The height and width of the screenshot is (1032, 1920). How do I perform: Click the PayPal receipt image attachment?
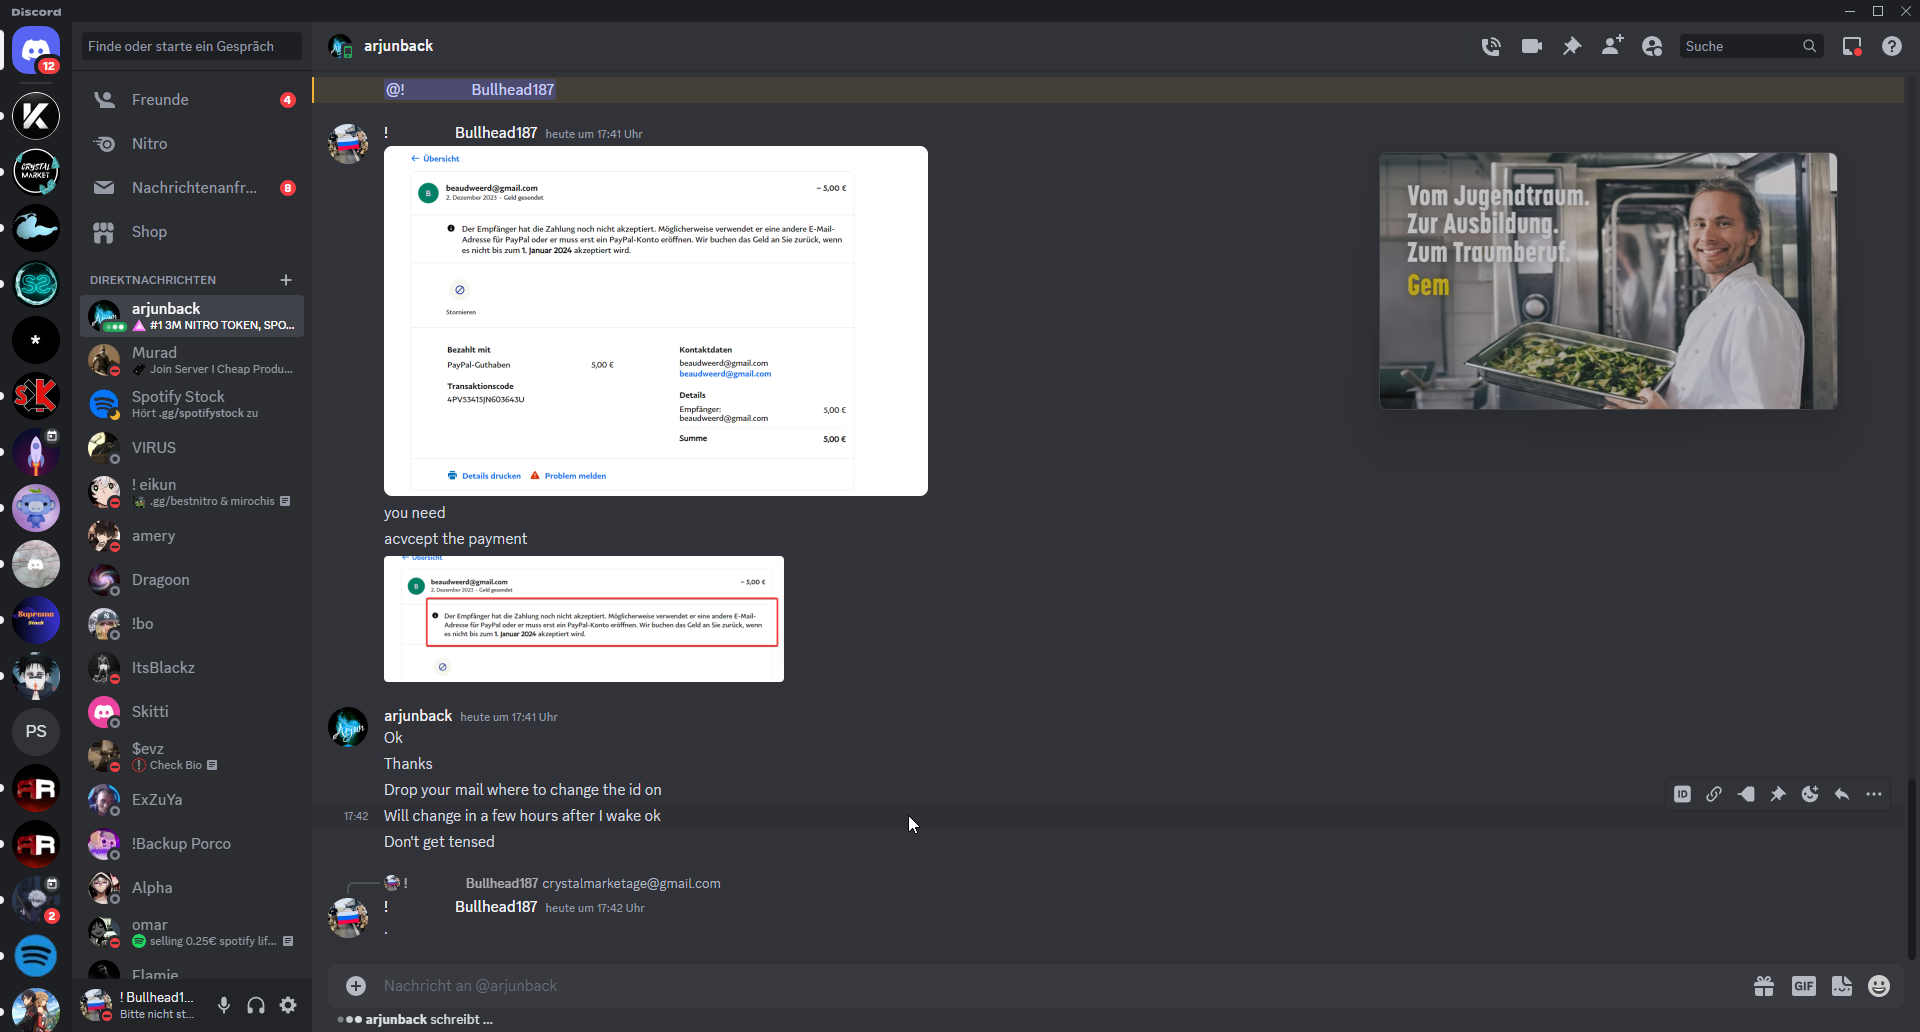[x=655, y=320]
